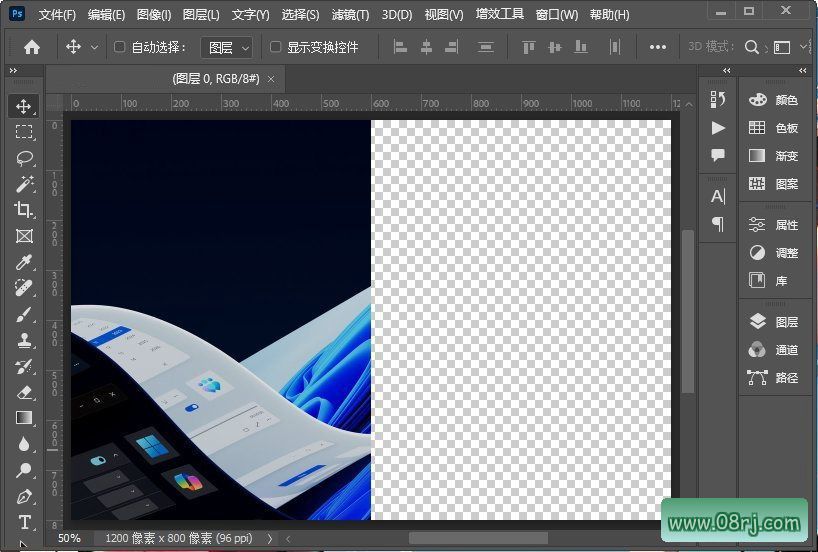818x552 pixels.
Task: Select the Gradient tool
Action: point(23,418)
